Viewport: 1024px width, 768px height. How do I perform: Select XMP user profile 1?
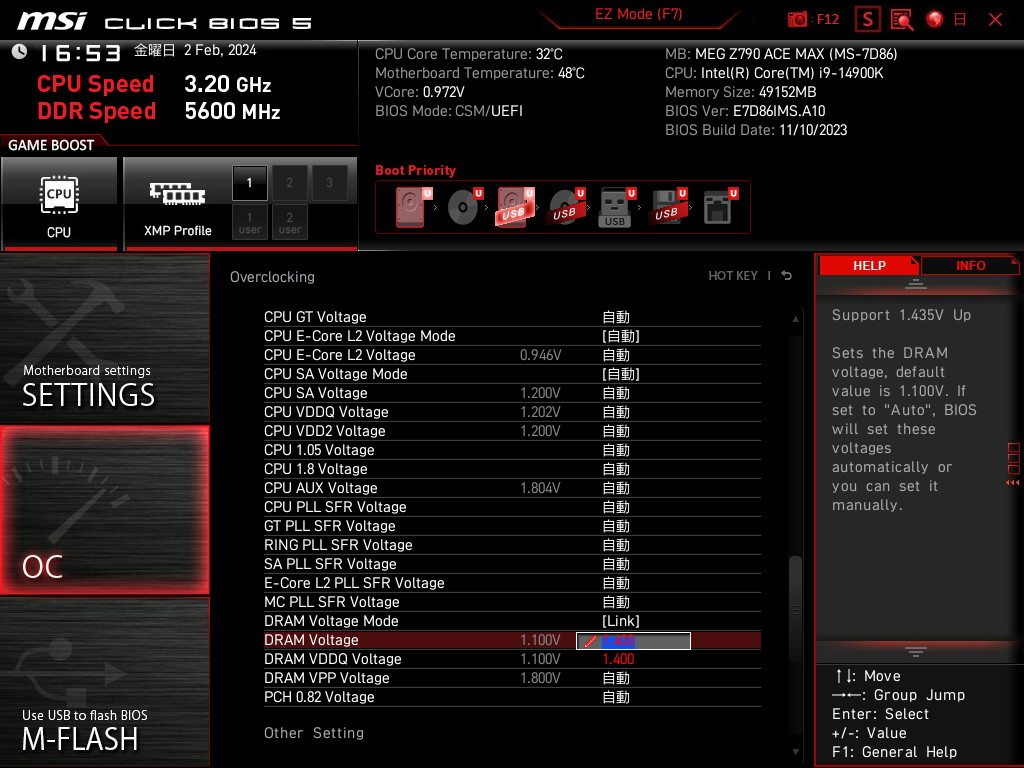click(249, 222)
